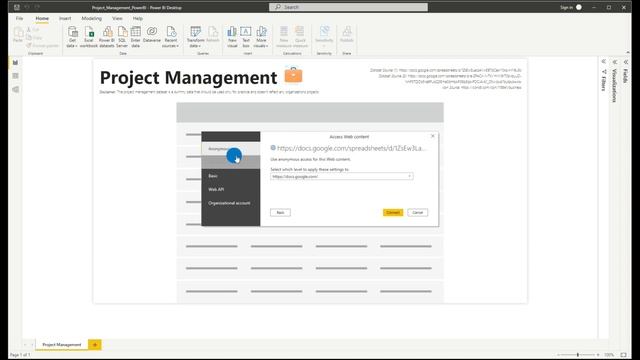The image size is (640, 360).
Task: Expand the Filters pane
Action: click(604, 62)
